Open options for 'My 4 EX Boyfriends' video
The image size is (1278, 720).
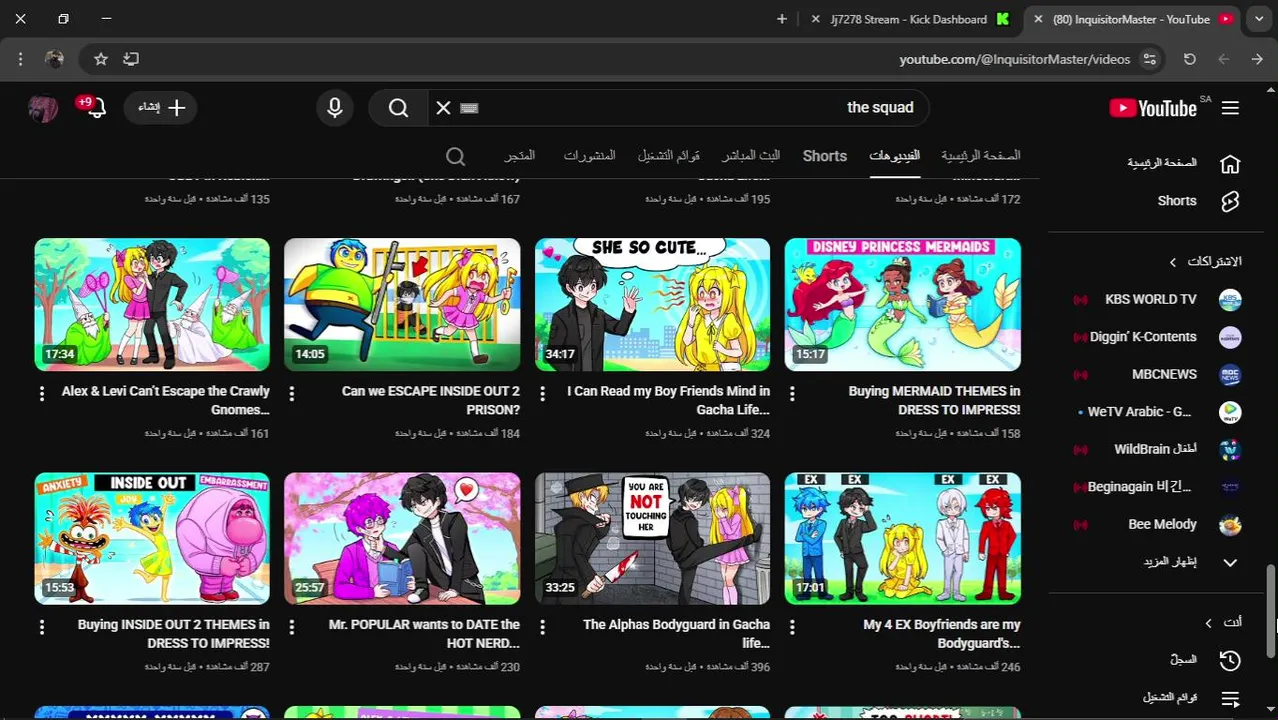(792, 628)
